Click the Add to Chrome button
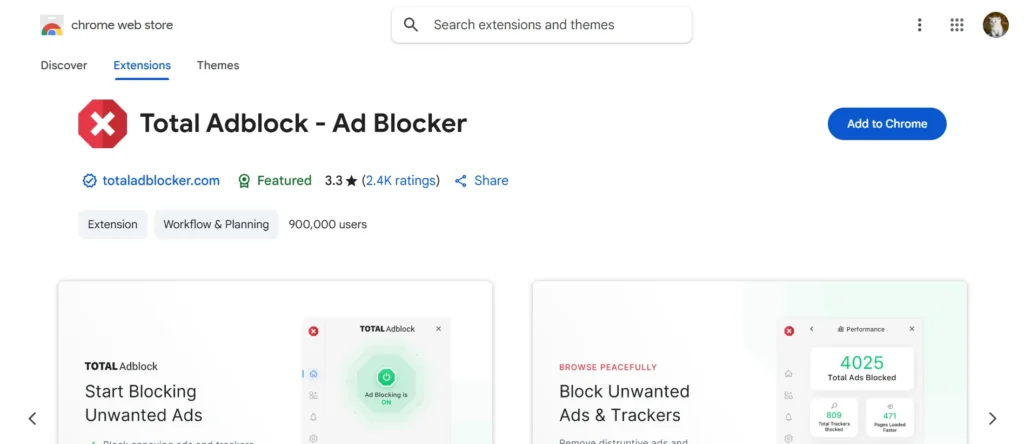Screen dimensions: 1024x444 (x=886, y=124)
